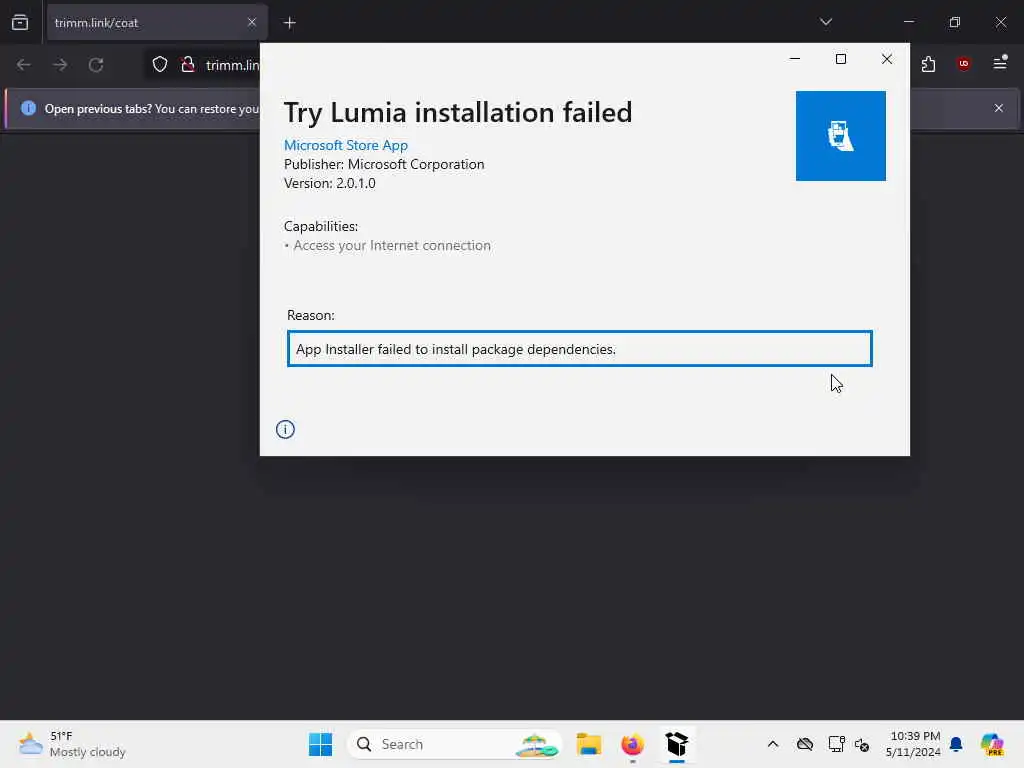Launch Copilot preview from the taskbar
The width and height of the screenshot is (1024, 768).
(992, 744)
